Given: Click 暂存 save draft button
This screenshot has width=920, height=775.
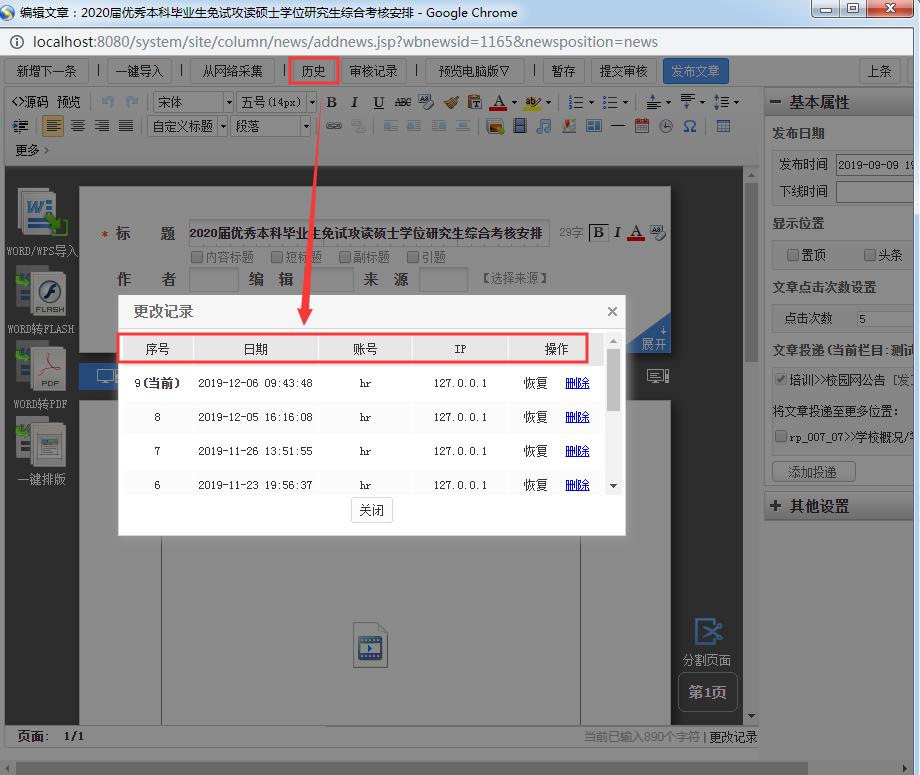Looking at the screenshot, I should point(563,71).
